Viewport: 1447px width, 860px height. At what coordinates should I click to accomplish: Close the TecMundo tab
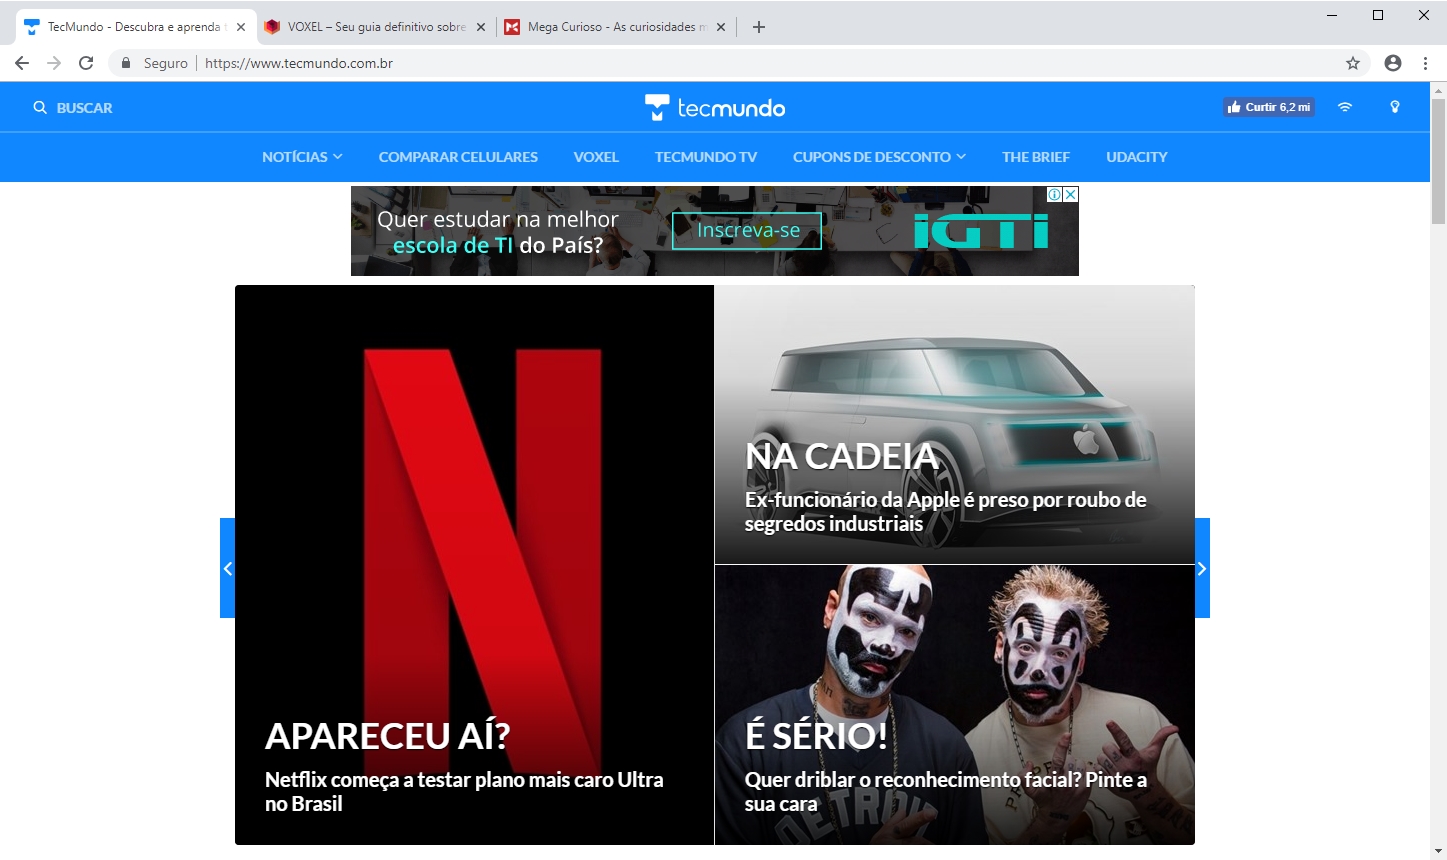click(x=241, y=27)
